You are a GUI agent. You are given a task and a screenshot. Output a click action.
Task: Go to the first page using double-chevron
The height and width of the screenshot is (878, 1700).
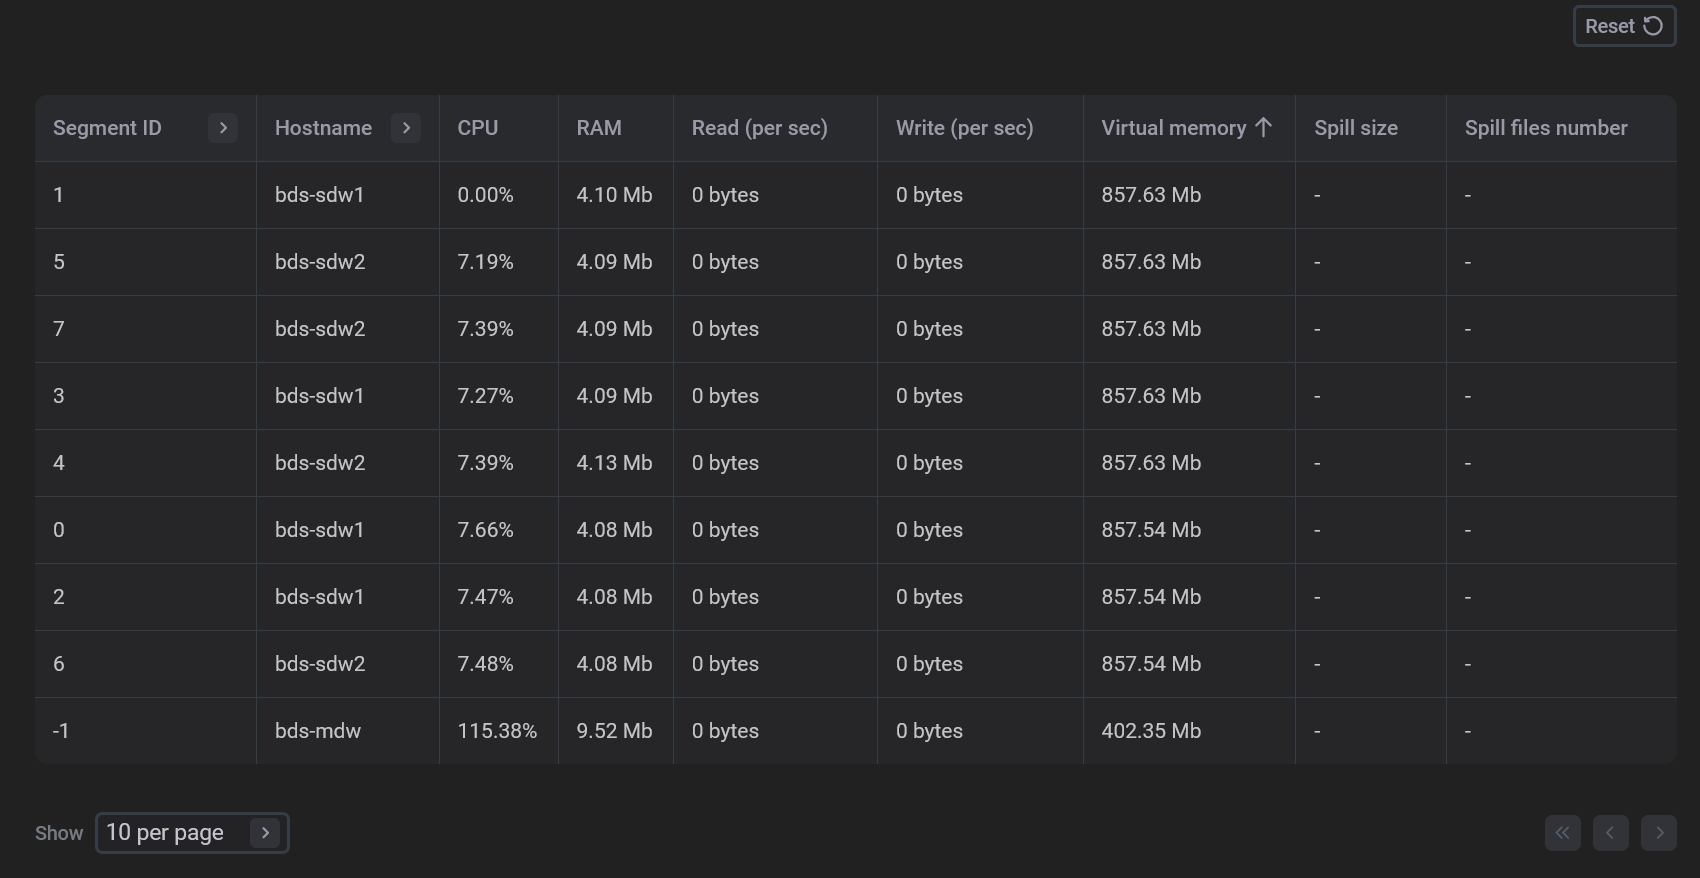(1562, 833)
